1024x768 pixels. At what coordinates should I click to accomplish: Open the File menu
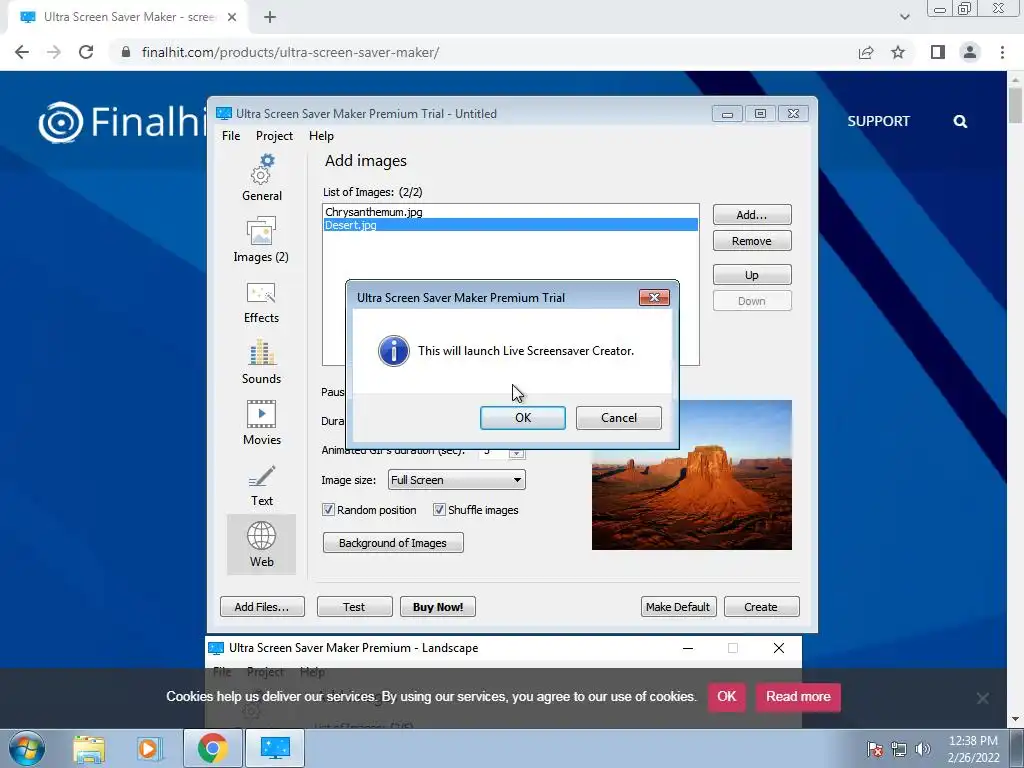(x=231, y=136)
